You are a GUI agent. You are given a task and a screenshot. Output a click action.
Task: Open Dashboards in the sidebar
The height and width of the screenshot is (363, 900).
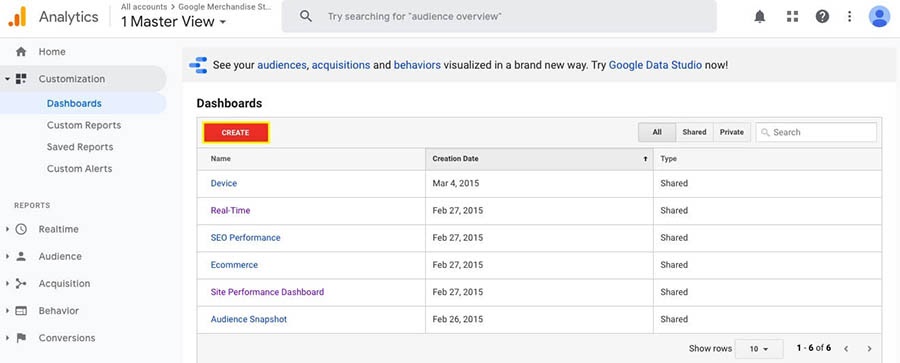(x=74, y=103)
